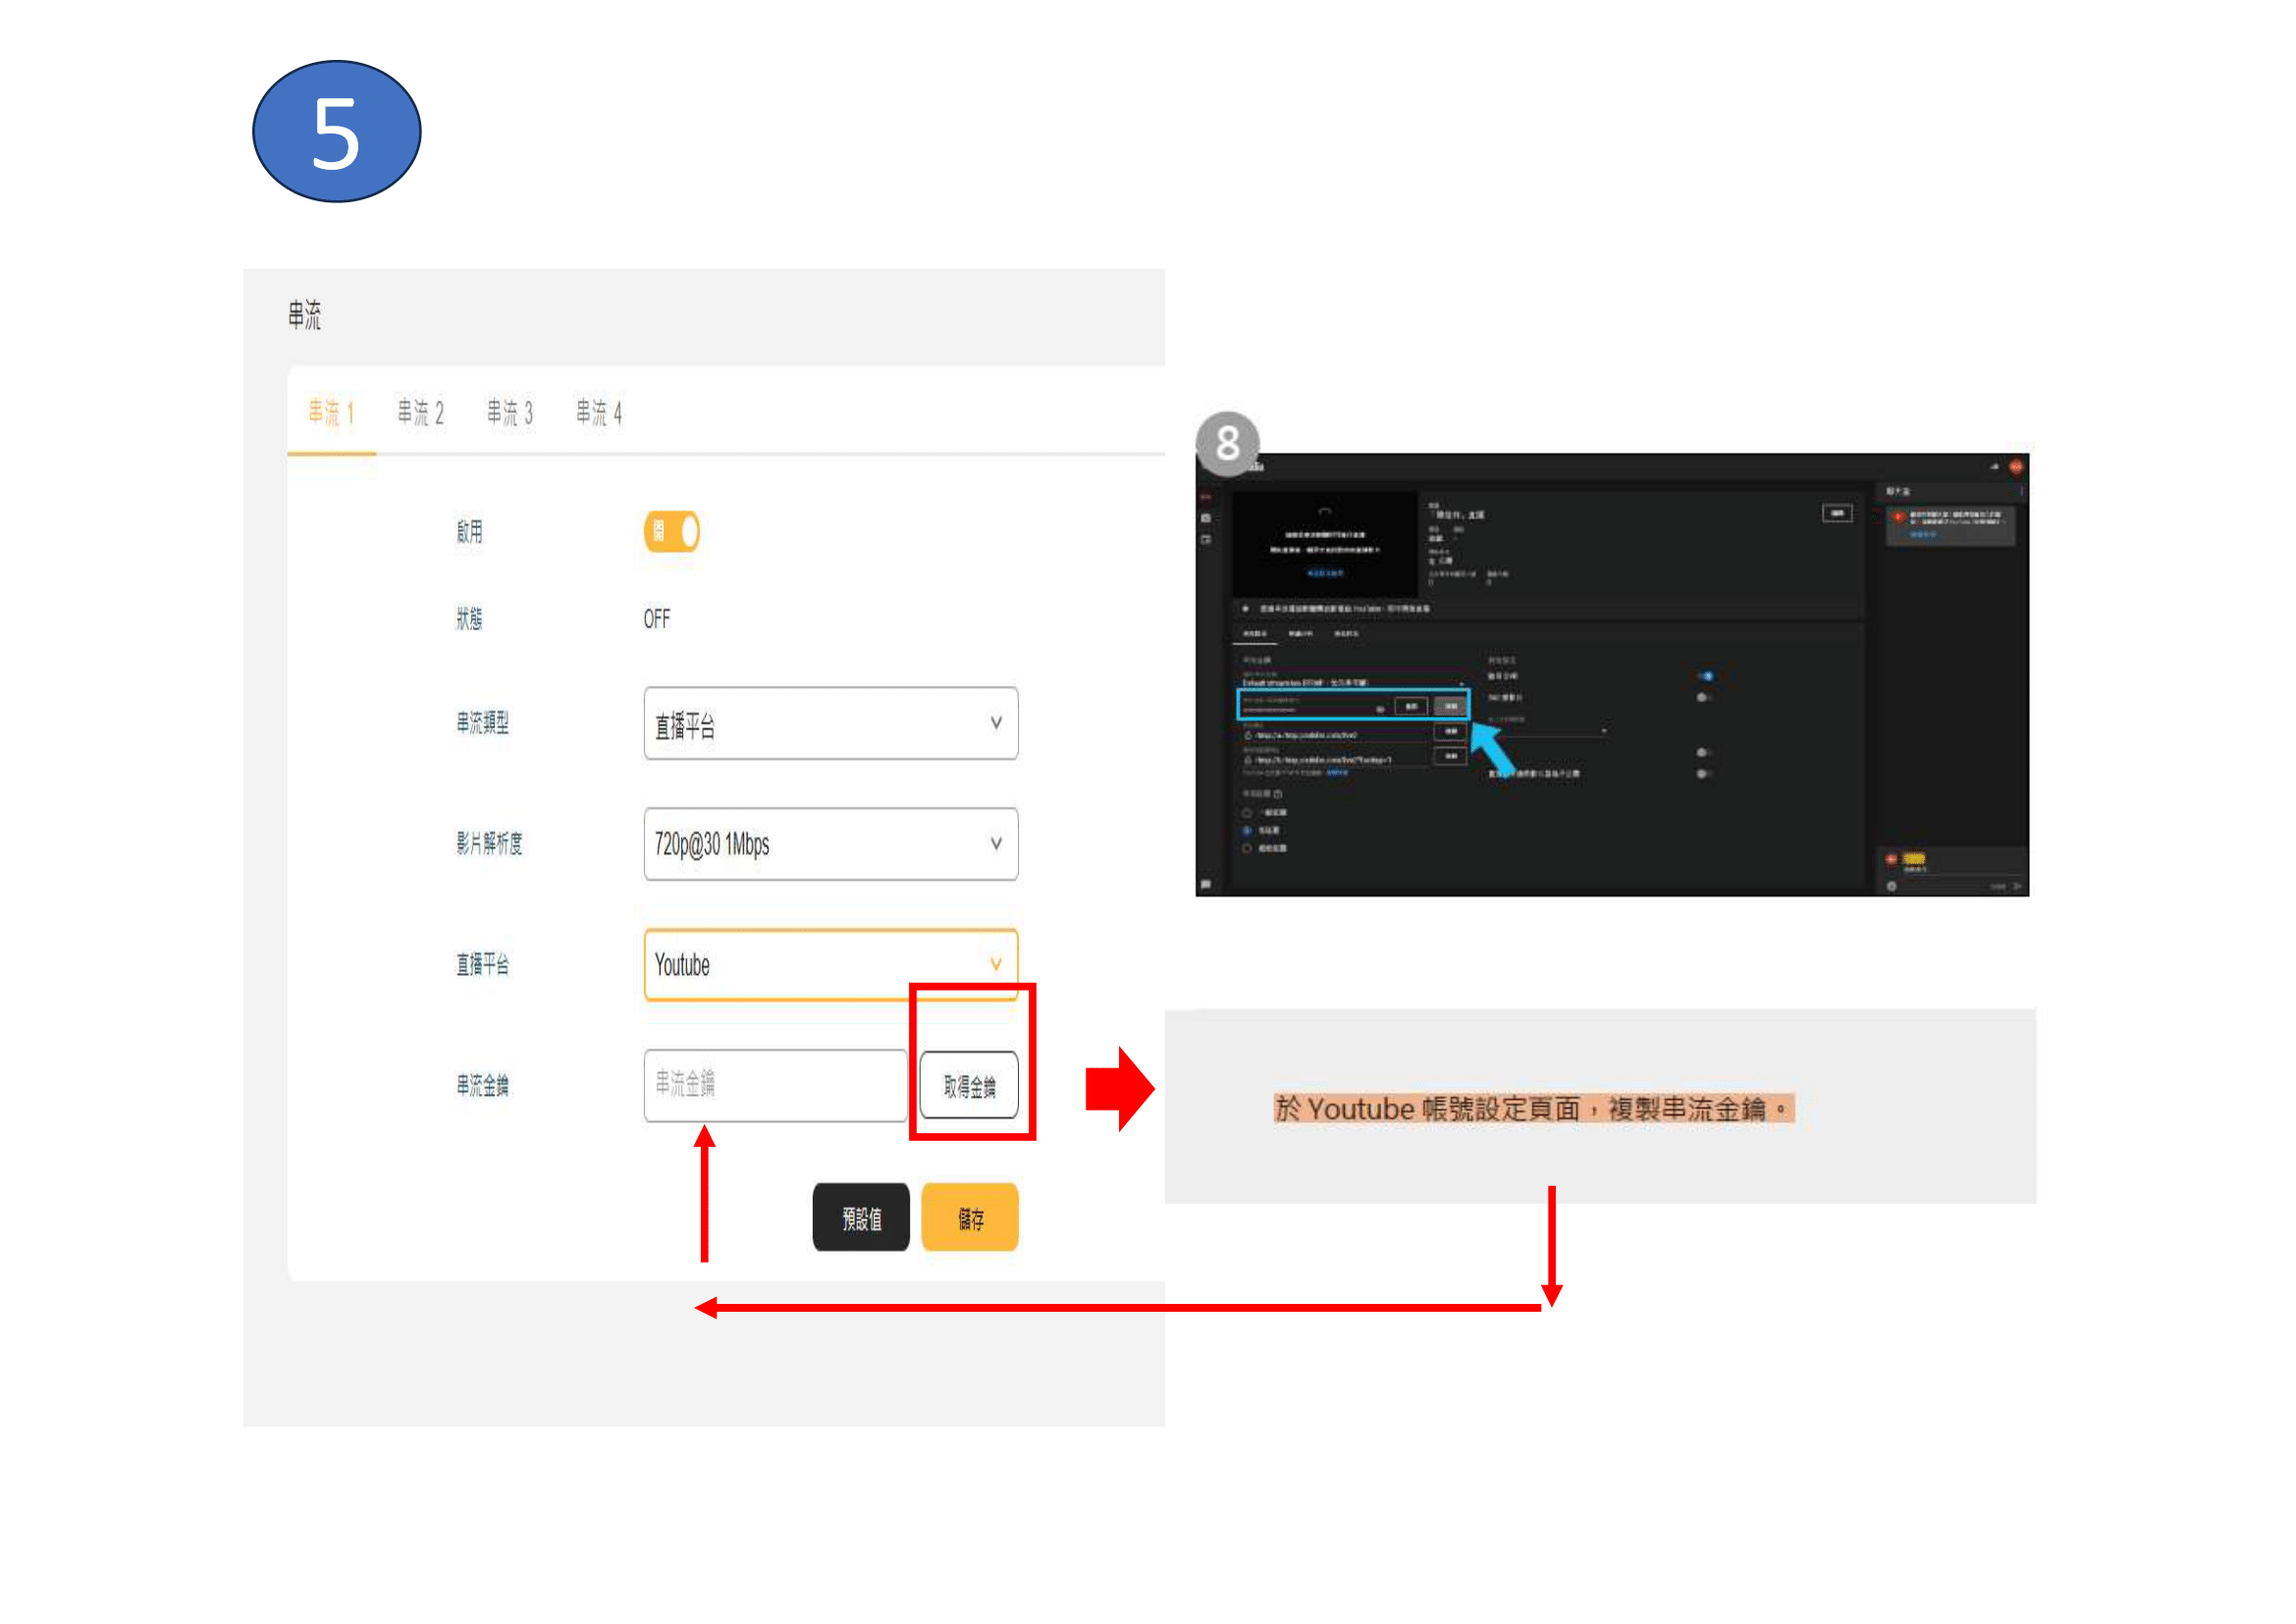Click the orange 儲存 save button
This screenshot has height=1624, width=2296.
[x=969, y=1217]
